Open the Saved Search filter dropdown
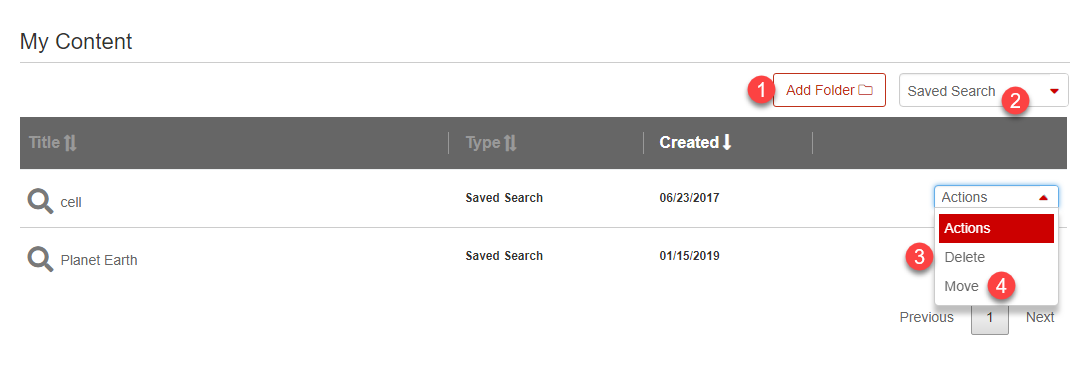Screen dimensions: 1087x375 [984, 91]
